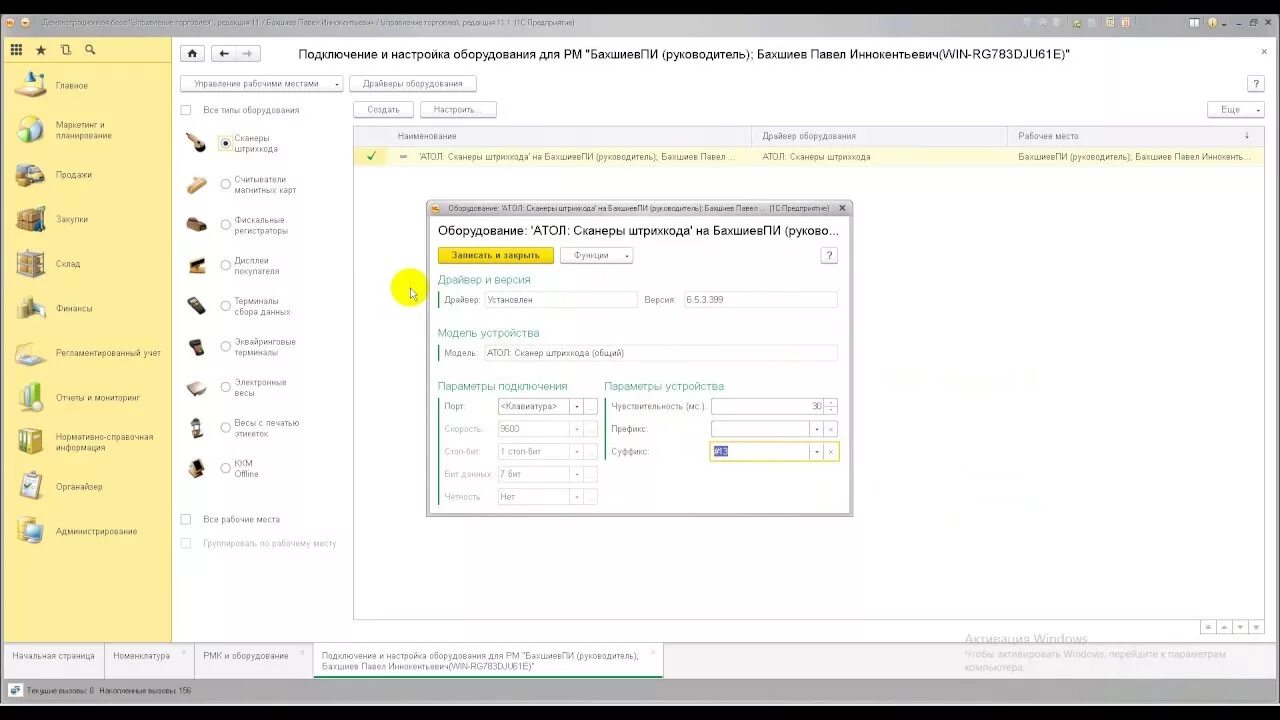Expand the Префикс dropdown arrow
Viewport: 1280px width, 720px height.
(x=817, y=429)
